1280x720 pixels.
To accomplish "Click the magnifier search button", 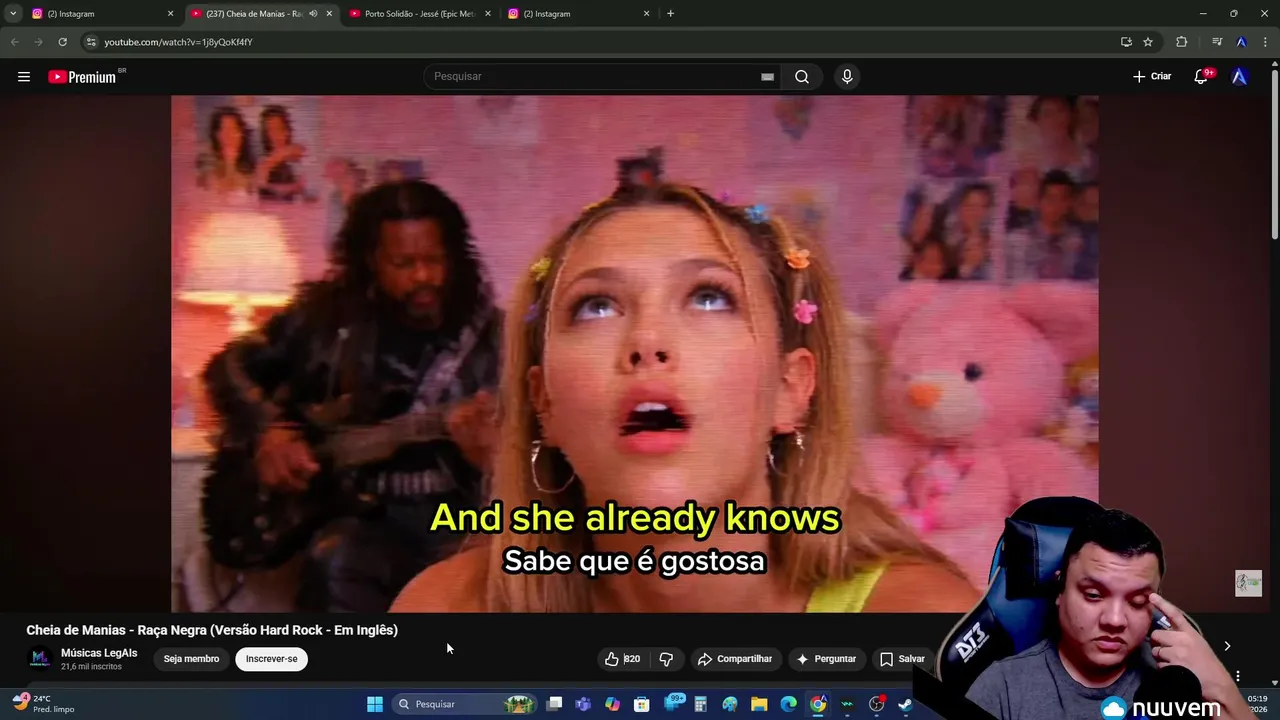I will pos(802,77).
